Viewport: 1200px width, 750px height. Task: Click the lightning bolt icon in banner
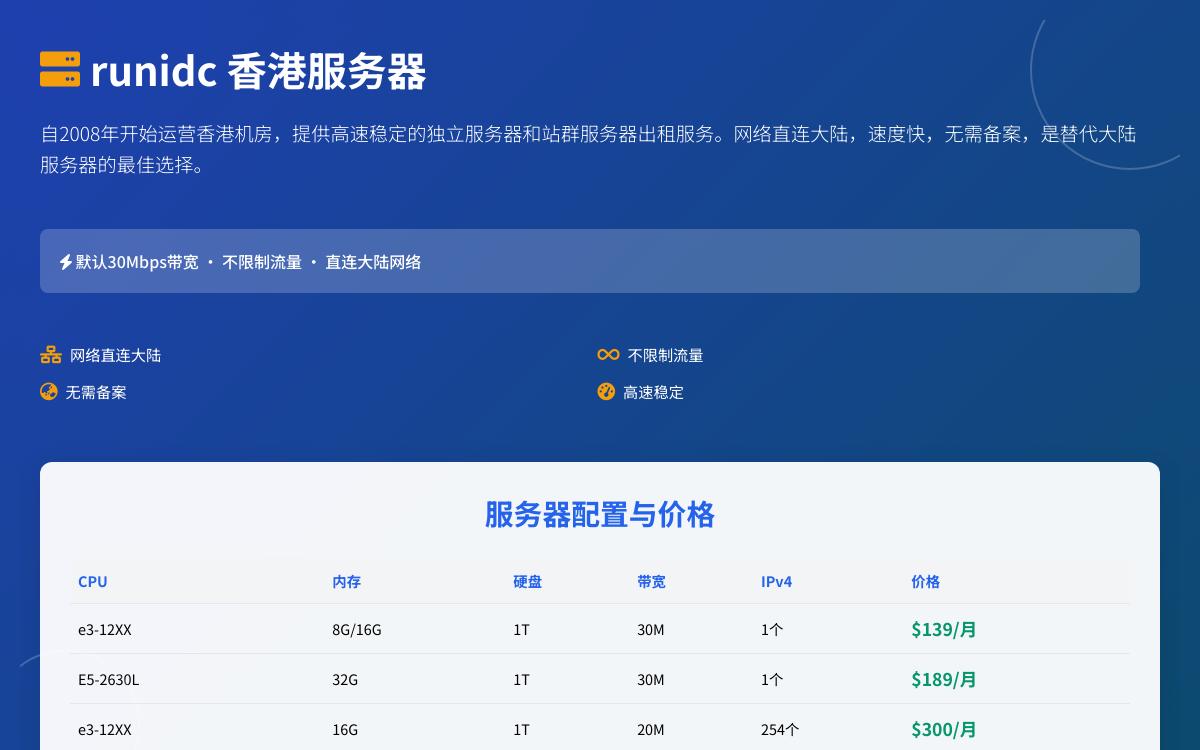point(66,262)
